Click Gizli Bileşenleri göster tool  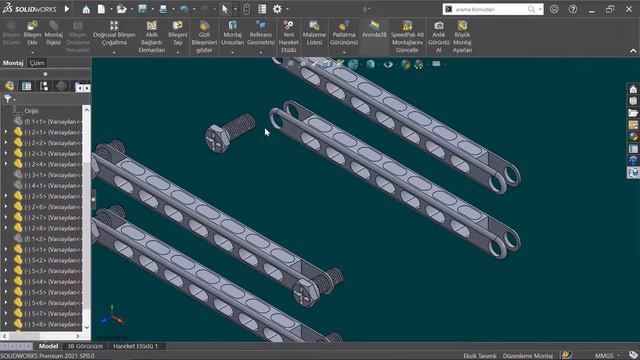[x=204, y=37]
